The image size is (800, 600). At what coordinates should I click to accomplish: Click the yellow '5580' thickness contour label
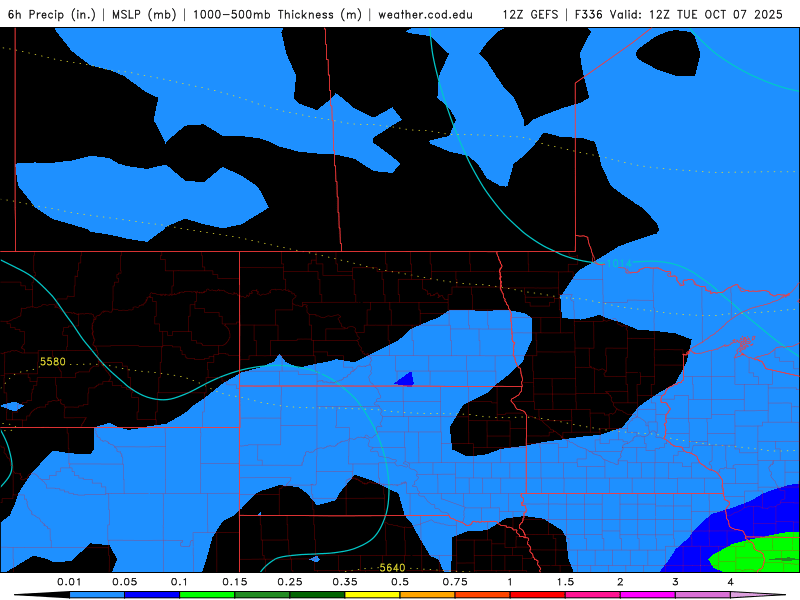tap(53, 362)
